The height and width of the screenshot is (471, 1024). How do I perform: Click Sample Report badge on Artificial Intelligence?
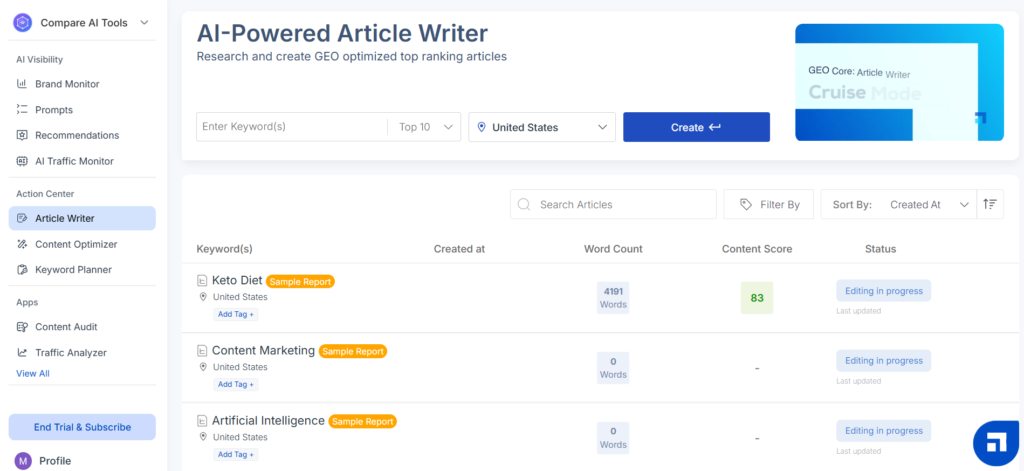[x=362, y=421]
